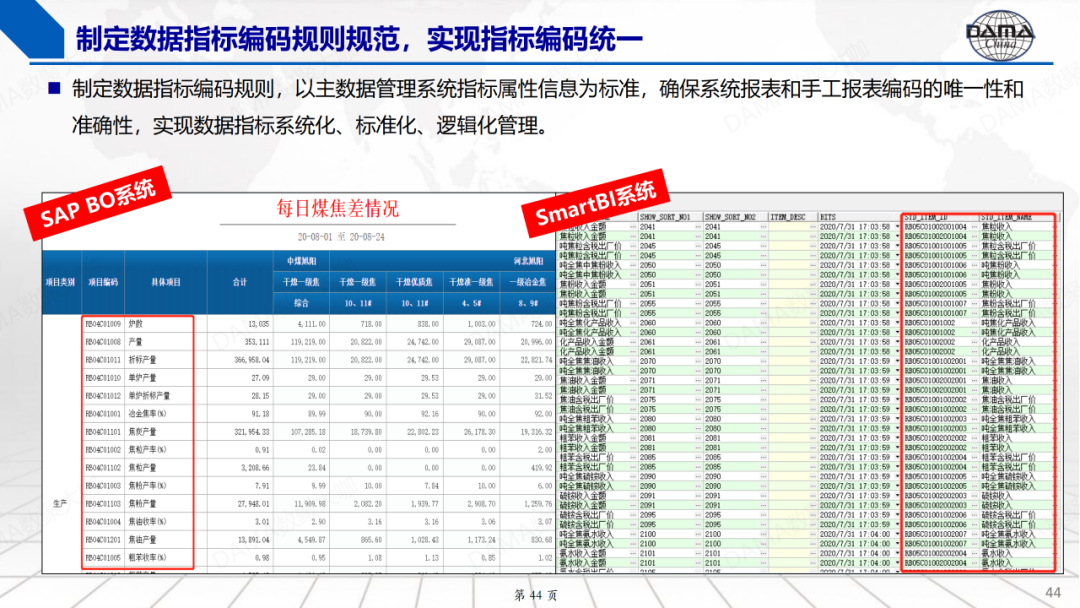Viewport: 1080px width, 608px height.
Task: Select code cell RB04C01001
Action: [103, 414]
